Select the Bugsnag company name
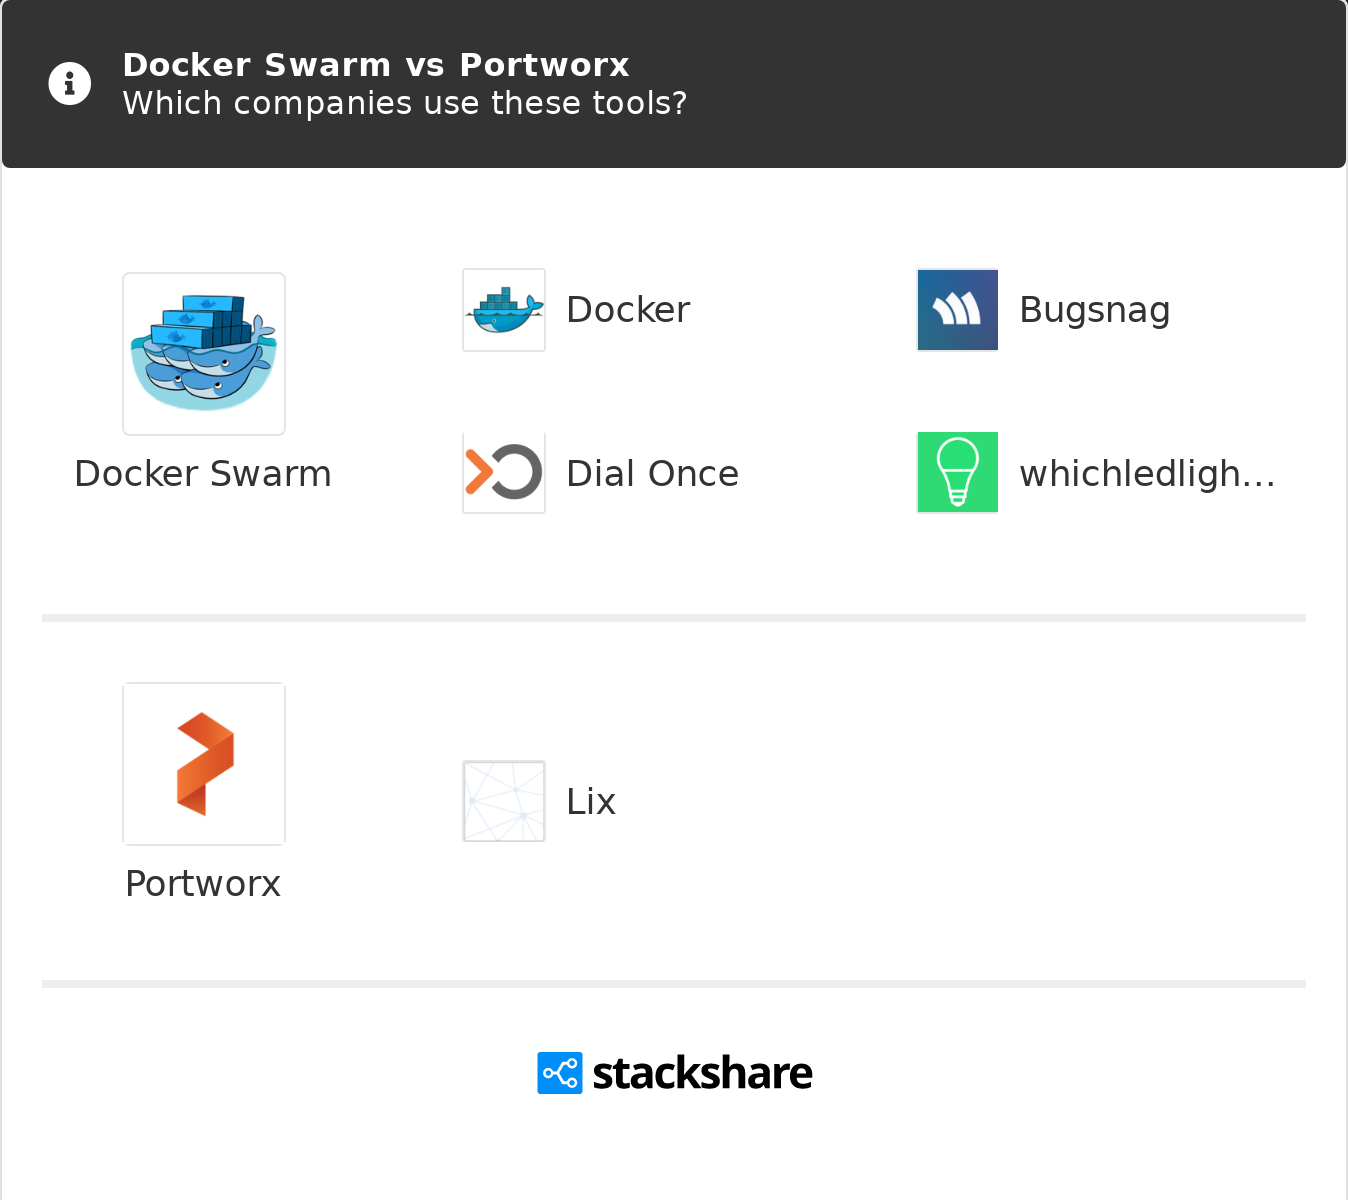 (x=1094, y=310)
